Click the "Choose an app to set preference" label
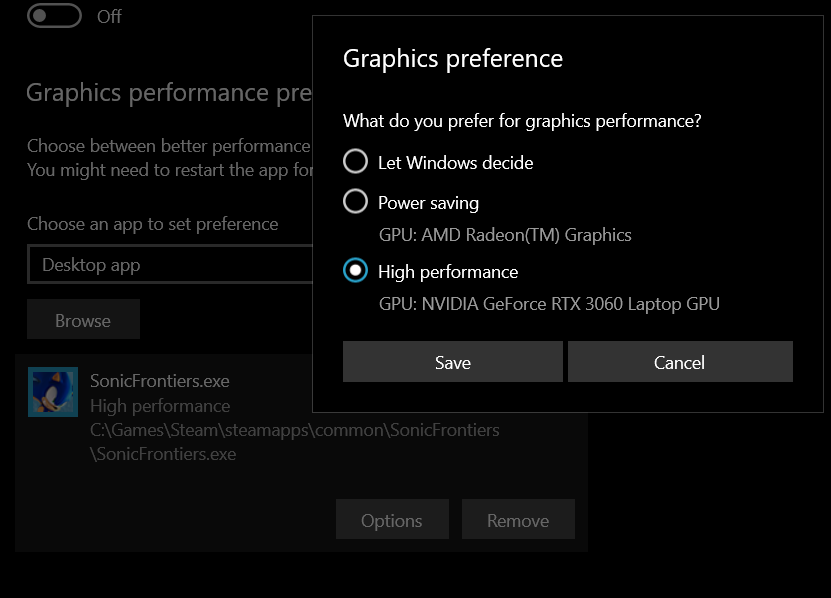831x598 pixels. 153,224
